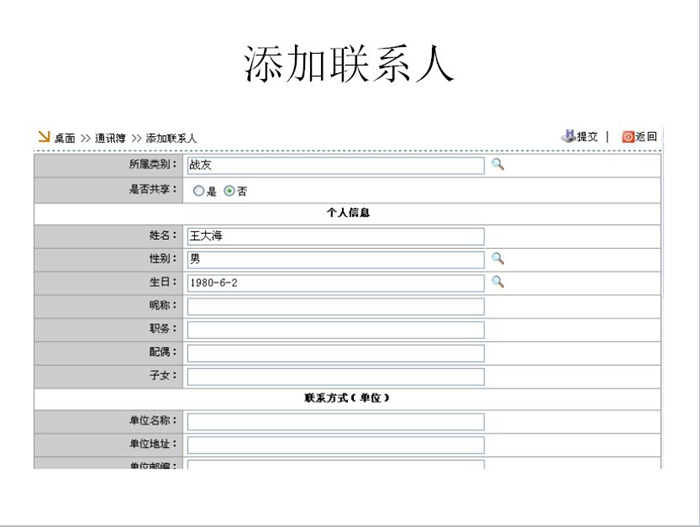
Task: Click the 返回 return label
Action: coord(646,137)
